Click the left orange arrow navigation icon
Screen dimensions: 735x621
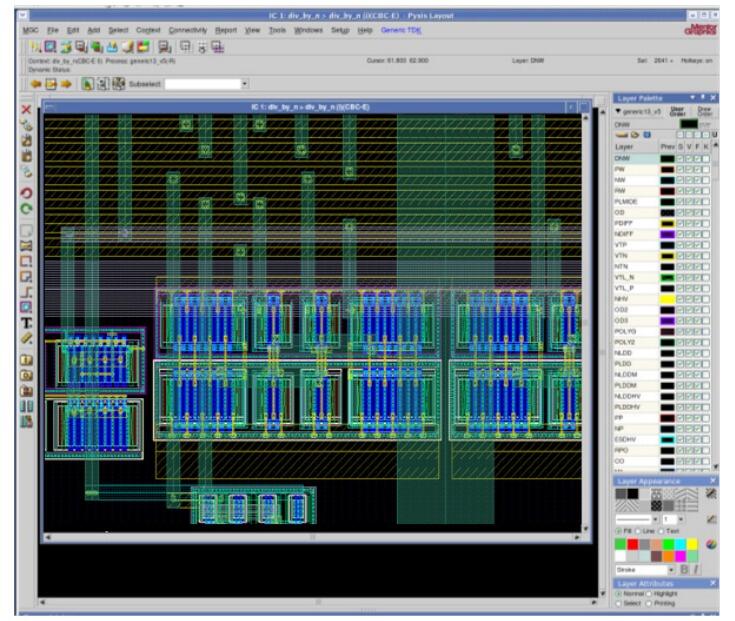click(34, 84)
